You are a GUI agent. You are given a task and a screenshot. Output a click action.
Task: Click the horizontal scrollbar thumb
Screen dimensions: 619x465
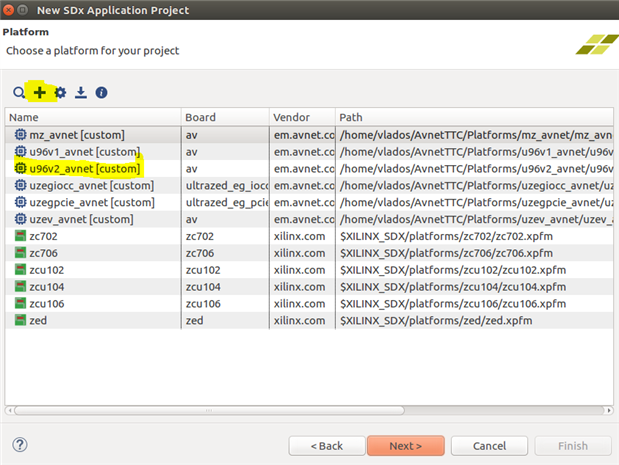tap(209, 411)
